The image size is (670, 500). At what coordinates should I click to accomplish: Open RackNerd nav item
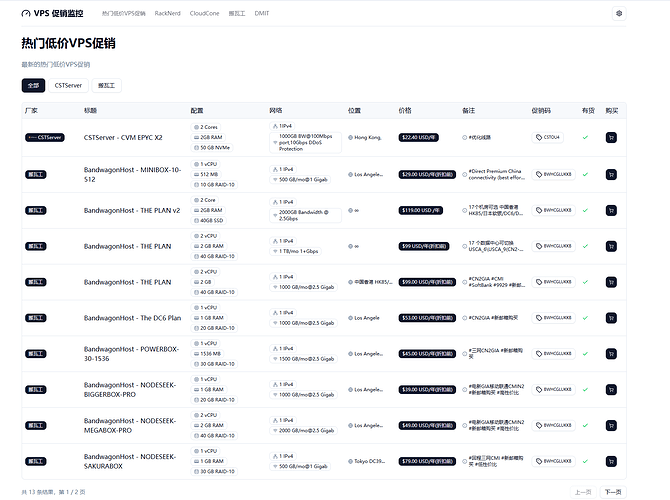pos(168,13)
